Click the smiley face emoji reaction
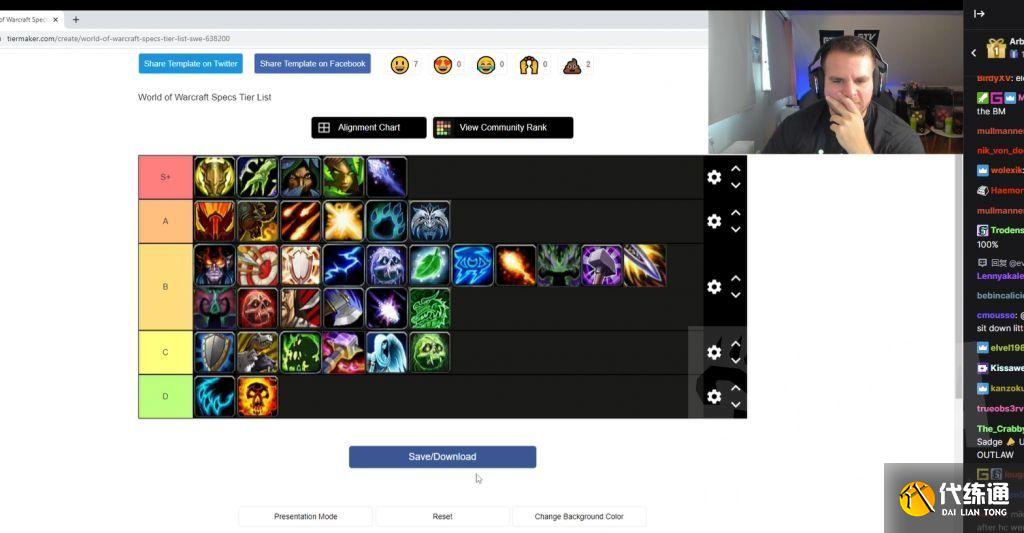Image resolution: width=1024 pixels, height=533 pixels. point(400,65)
